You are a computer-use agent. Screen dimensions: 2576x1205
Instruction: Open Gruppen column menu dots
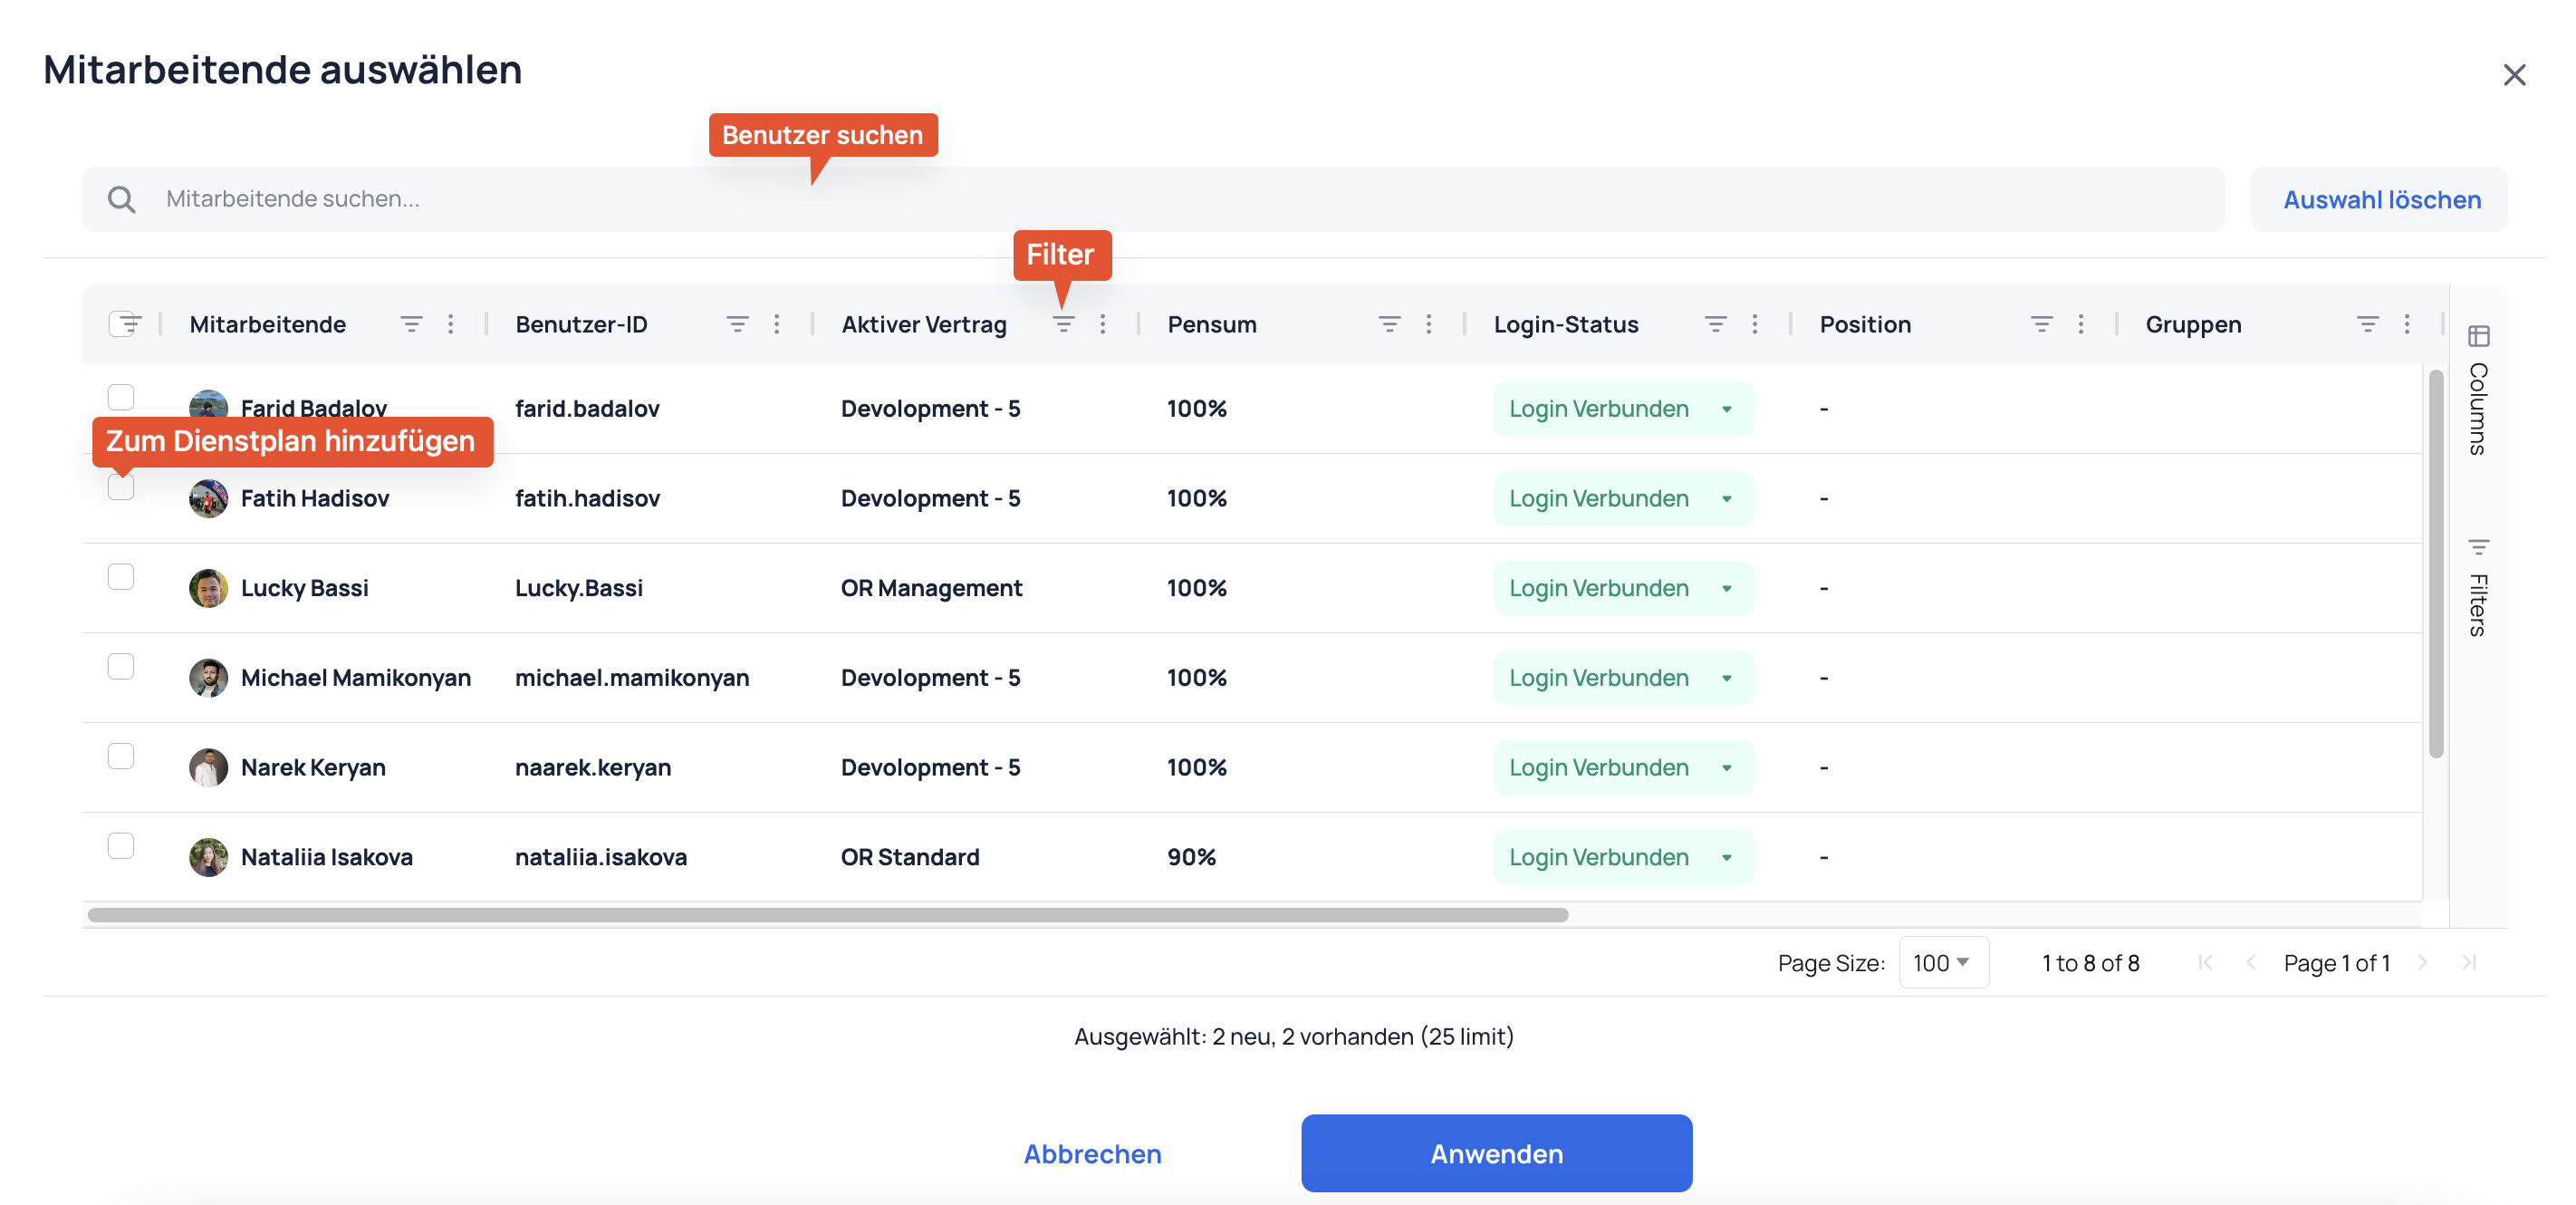2407,324
